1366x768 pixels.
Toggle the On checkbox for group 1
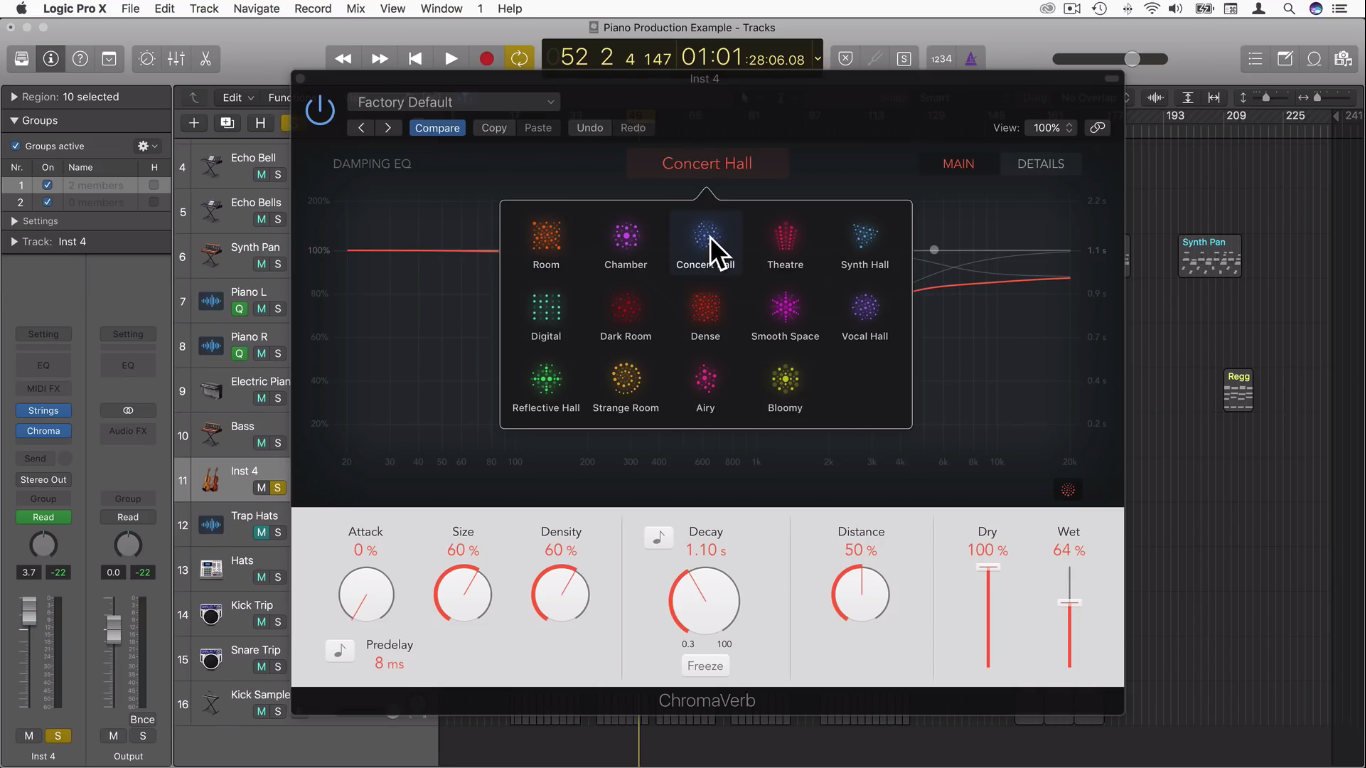tap(47, 185)
